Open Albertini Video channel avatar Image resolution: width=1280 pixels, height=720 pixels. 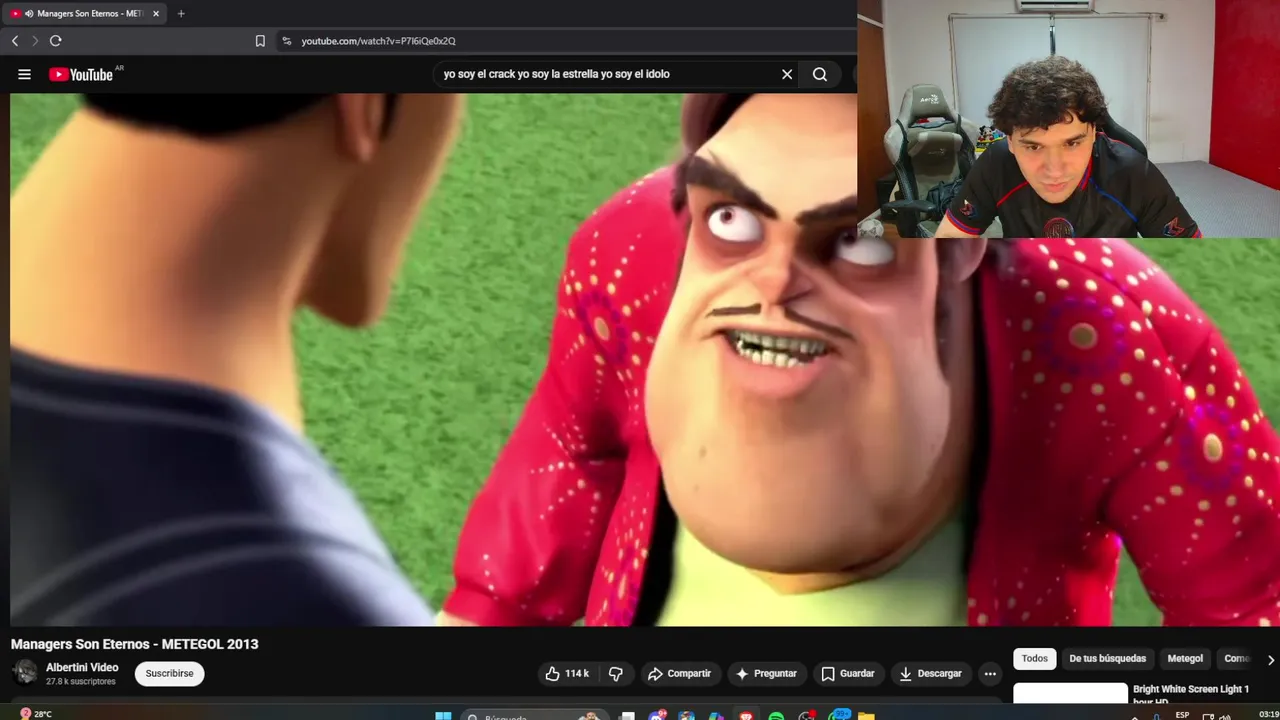click(x=25, y=673)
